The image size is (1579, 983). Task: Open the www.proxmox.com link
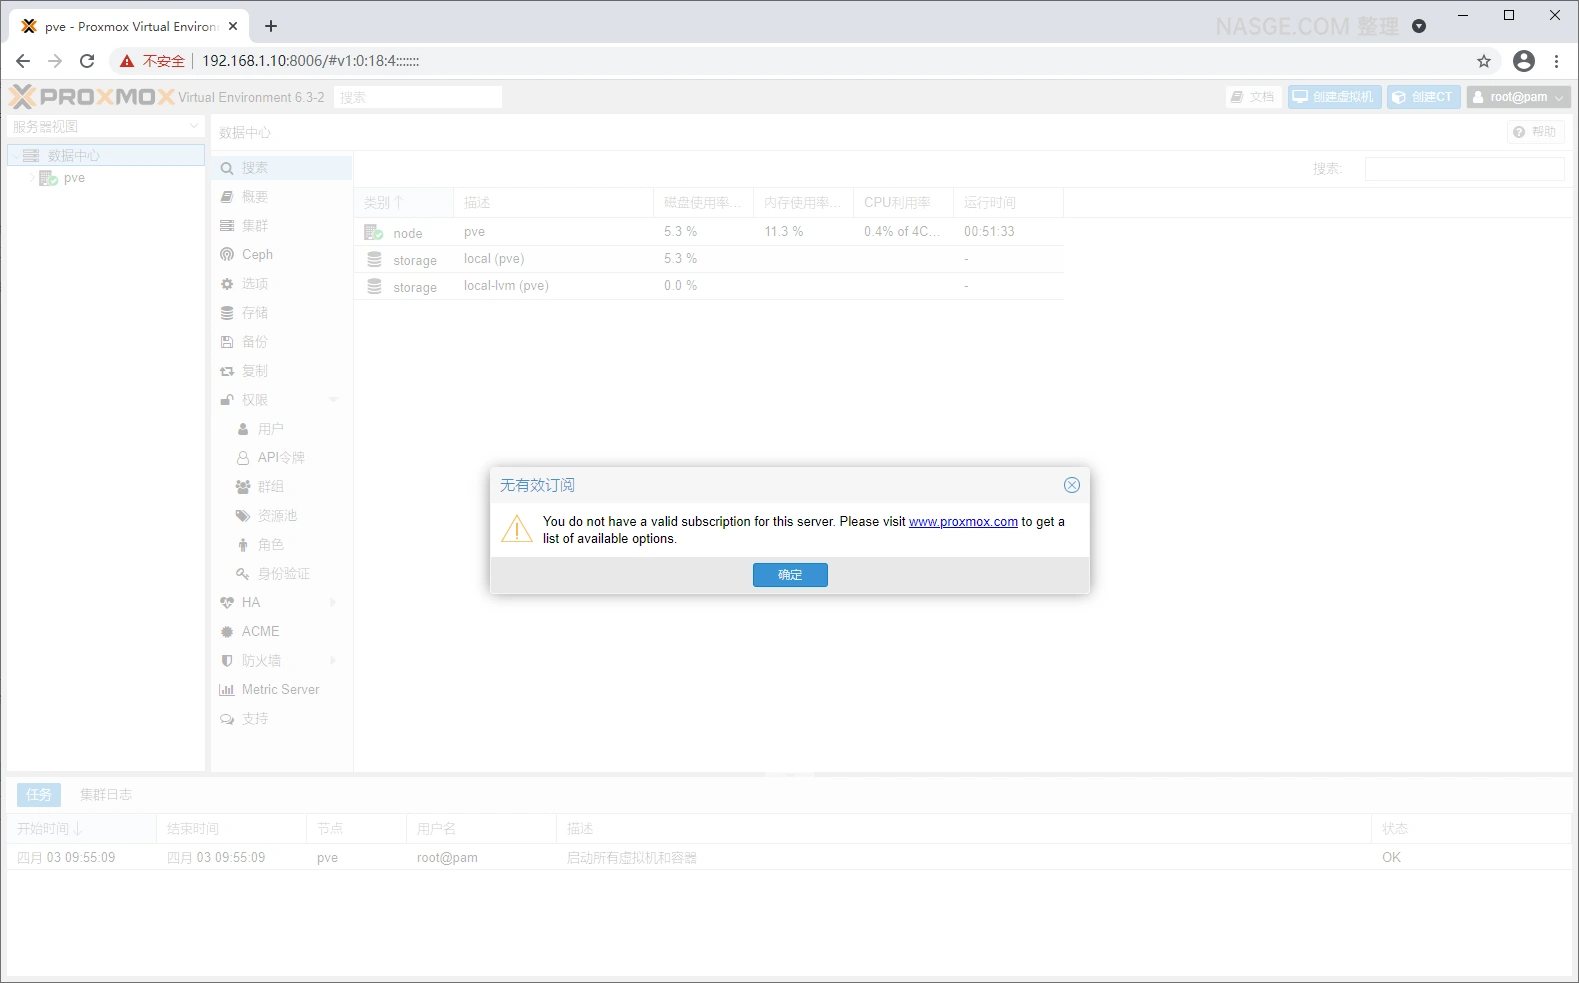963,522
